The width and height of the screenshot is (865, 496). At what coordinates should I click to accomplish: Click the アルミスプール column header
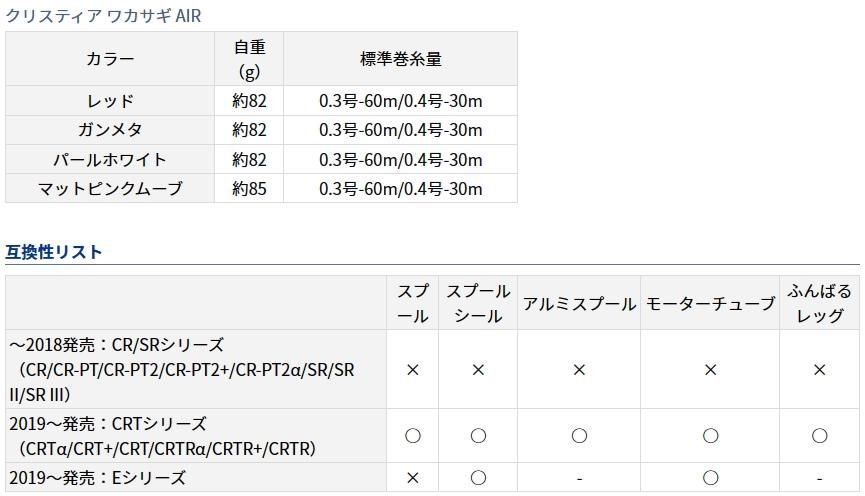pyautogui.click(x=579, y=304)
